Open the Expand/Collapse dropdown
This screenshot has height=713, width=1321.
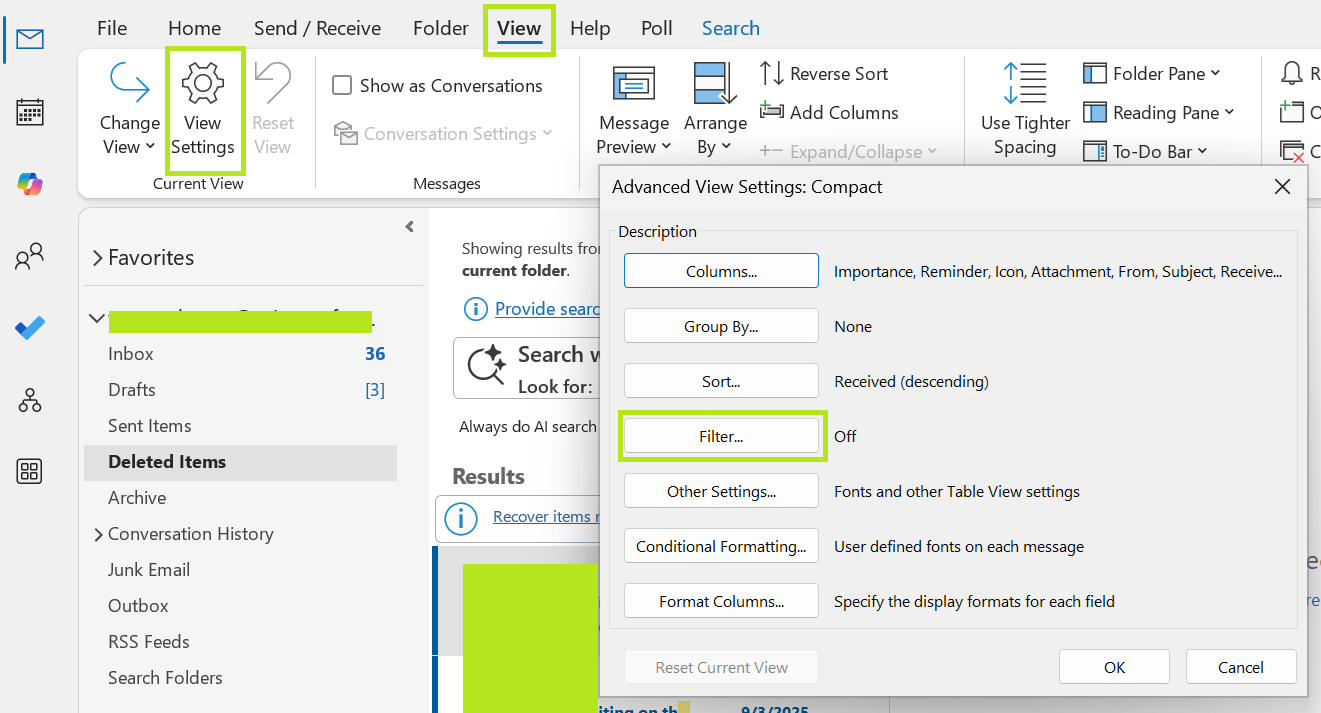coord(848,152)
